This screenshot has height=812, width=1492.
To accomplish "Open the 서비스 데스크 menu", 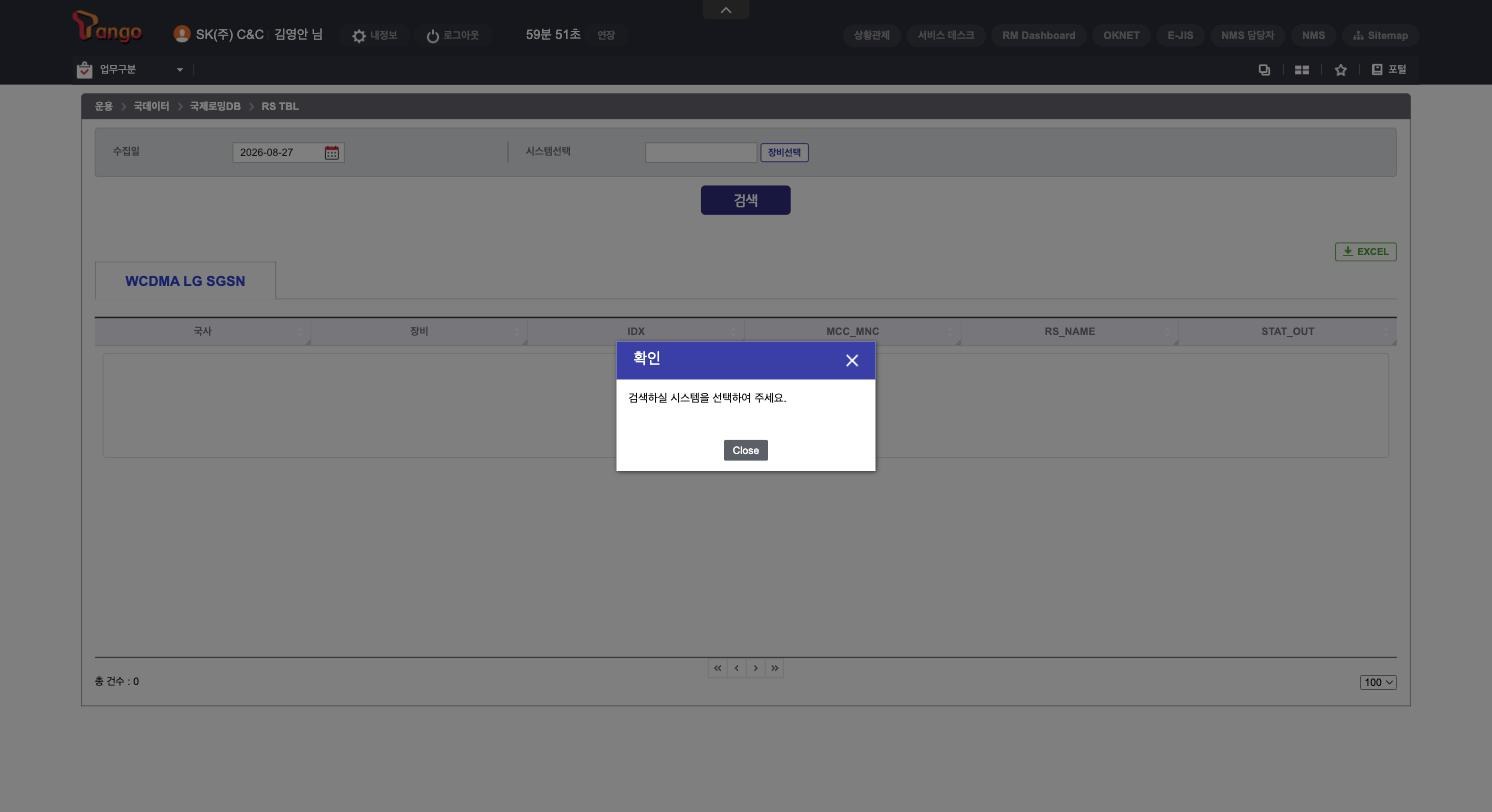I will pyautogui.click(x=946, y=35).
